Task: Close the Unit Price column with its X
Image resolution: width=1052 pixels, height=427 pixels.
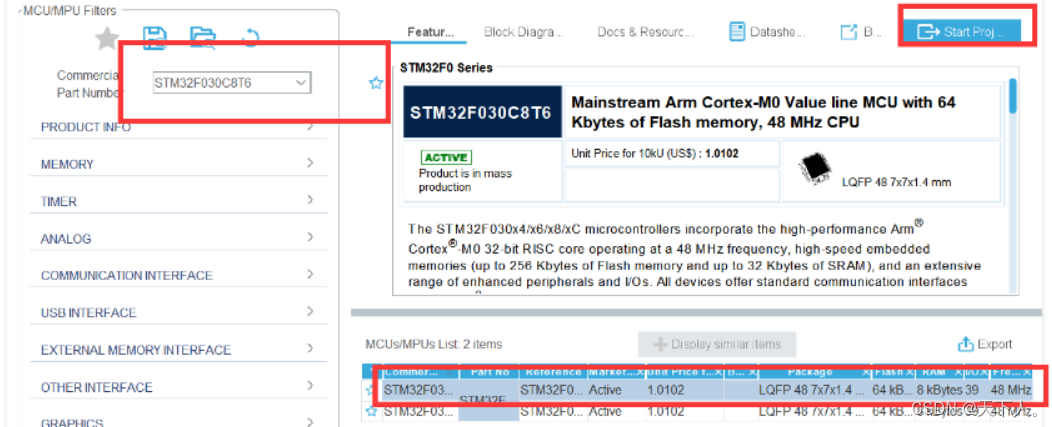Action: [718, 372]
